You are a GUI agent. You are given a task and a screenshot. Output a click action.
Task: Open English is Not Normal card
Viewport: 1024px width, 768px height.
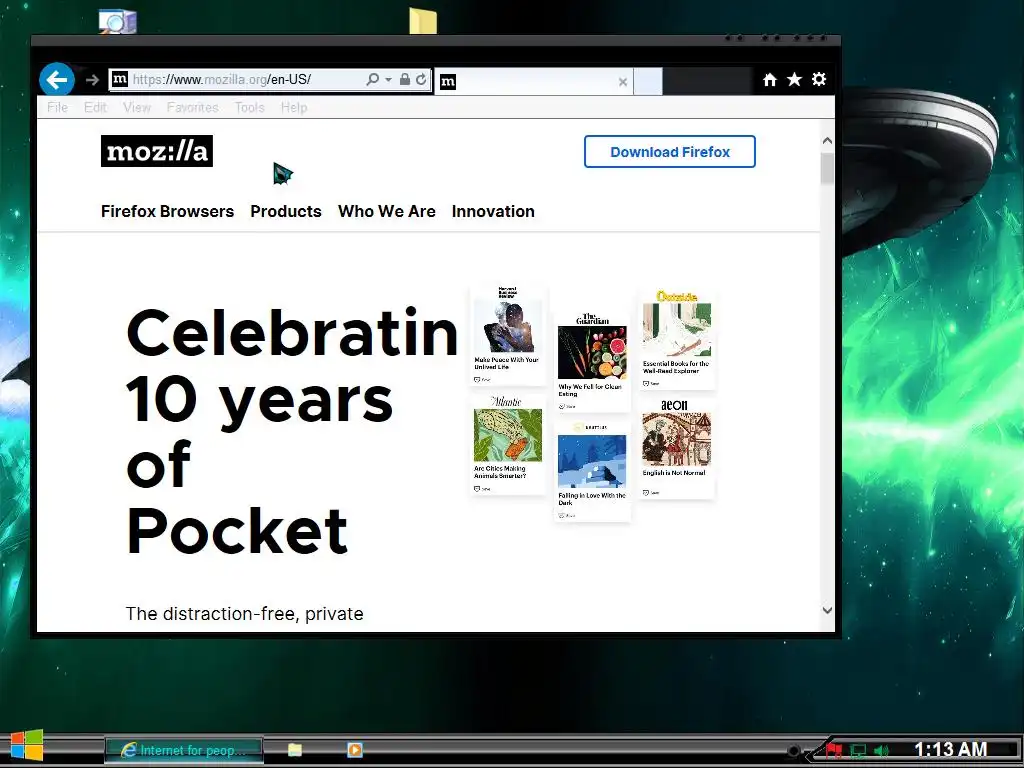pos(677,448)
